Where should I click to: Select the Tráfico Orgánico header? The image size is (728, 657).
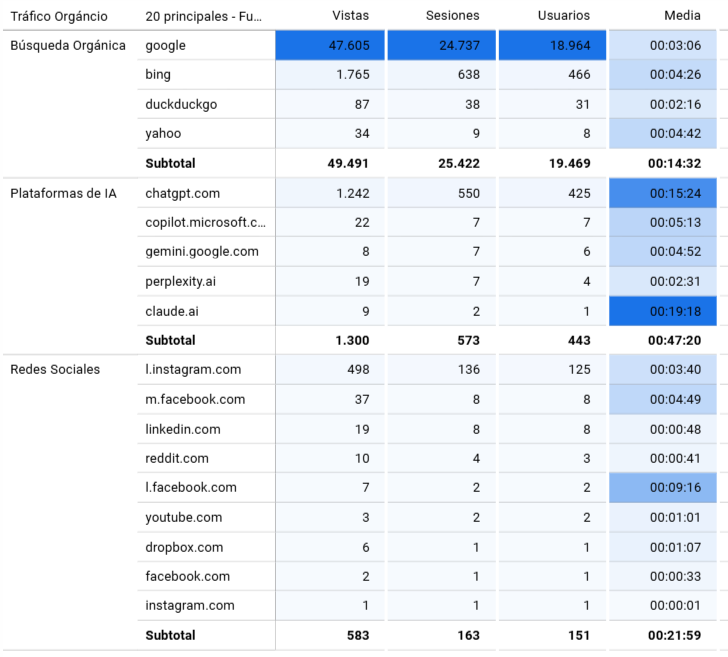coord(59,16)
